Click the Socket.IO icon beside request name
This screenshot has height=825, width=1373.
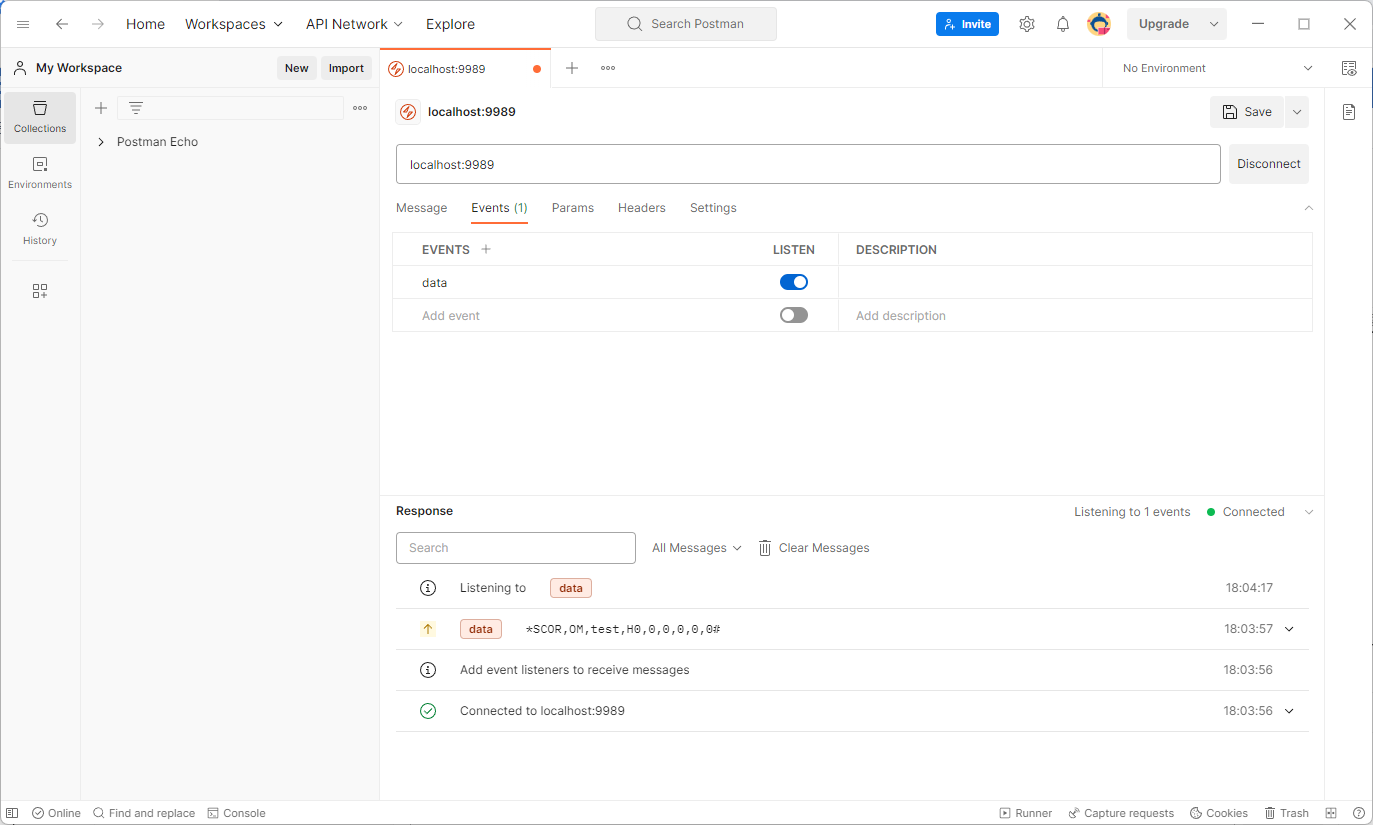click(x=408, y=112)
